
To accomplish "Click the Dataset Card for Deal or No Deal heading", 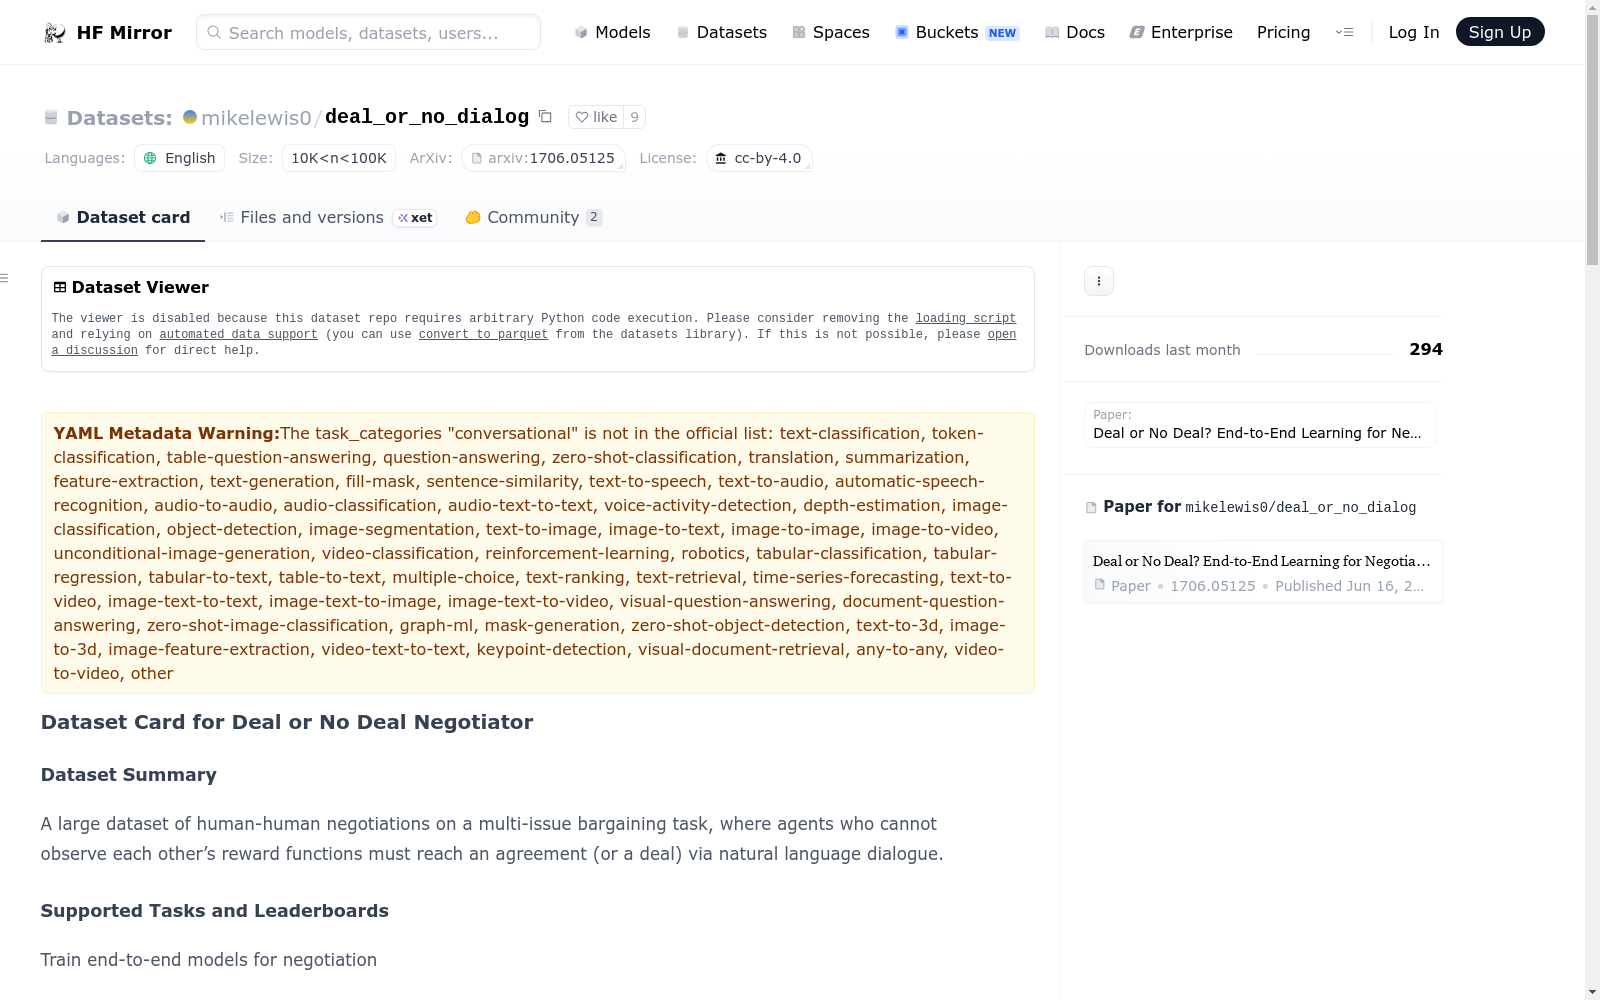I will pos(287,722).
